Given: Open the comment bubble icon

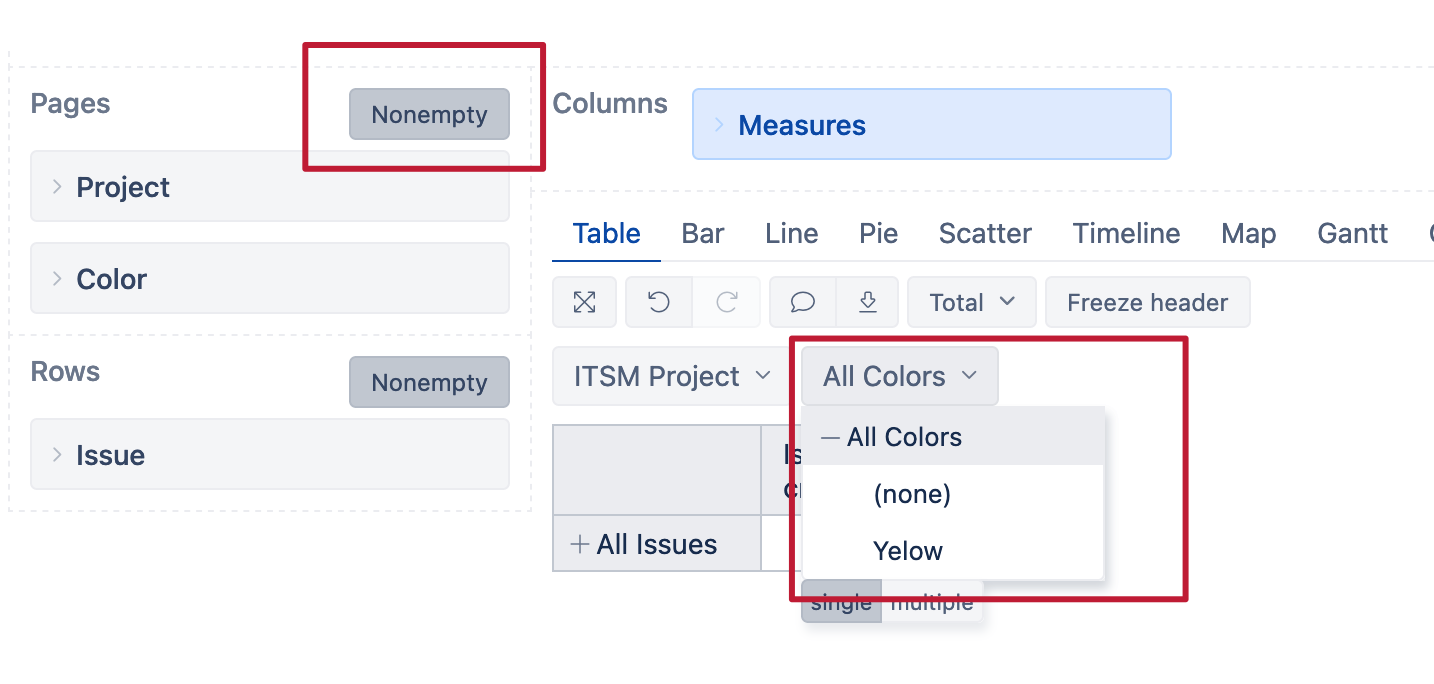Looking at the screenshot, I should click(802, 302).
